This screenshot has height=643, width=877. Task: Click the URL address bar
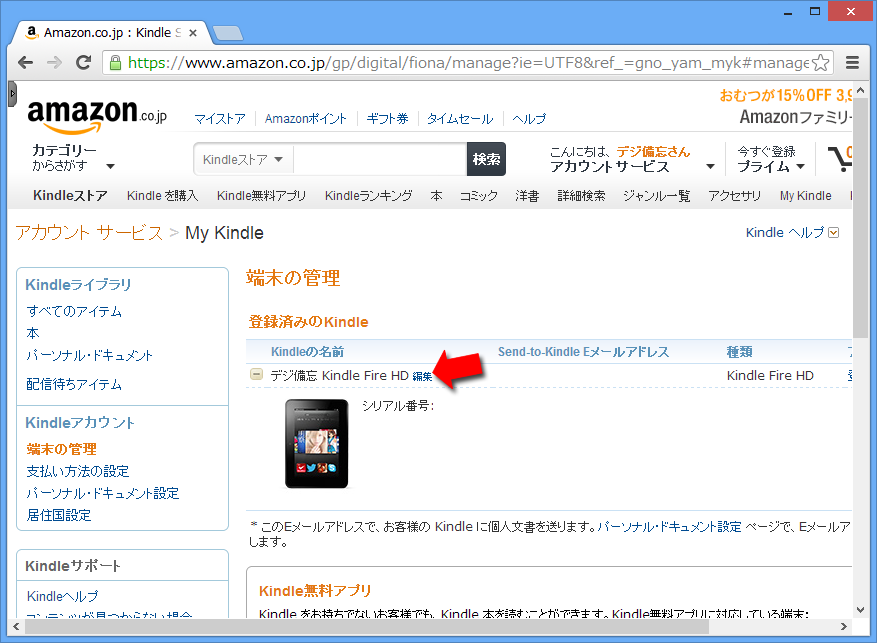click(468, 63)
